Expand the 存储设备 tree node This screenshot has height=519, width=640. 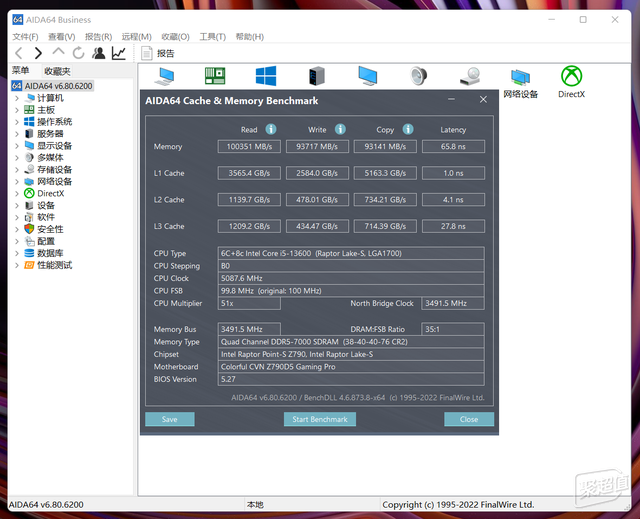(17, 169)
